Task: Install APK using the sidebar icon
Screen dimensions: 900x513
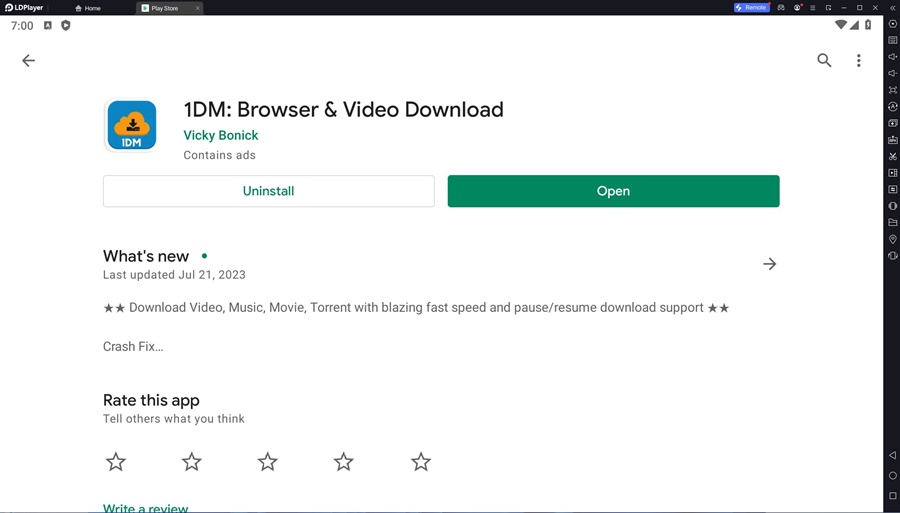Action: pyautogui.click(x=893, y=139)
